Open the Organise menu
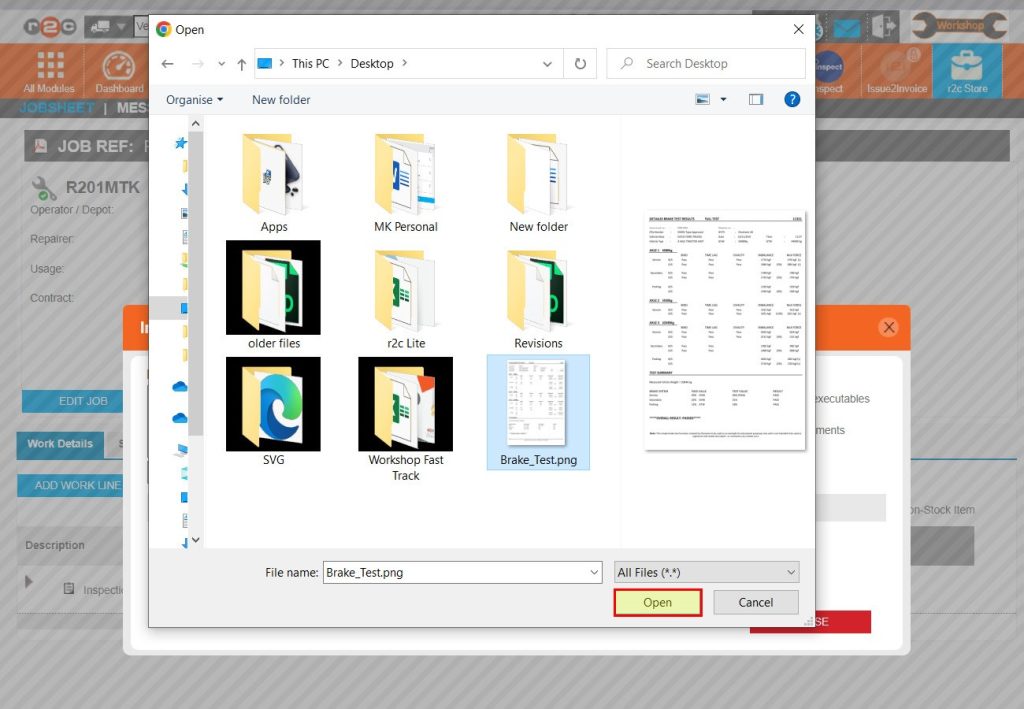The image size is (1024, 709). tap(193, 99)
